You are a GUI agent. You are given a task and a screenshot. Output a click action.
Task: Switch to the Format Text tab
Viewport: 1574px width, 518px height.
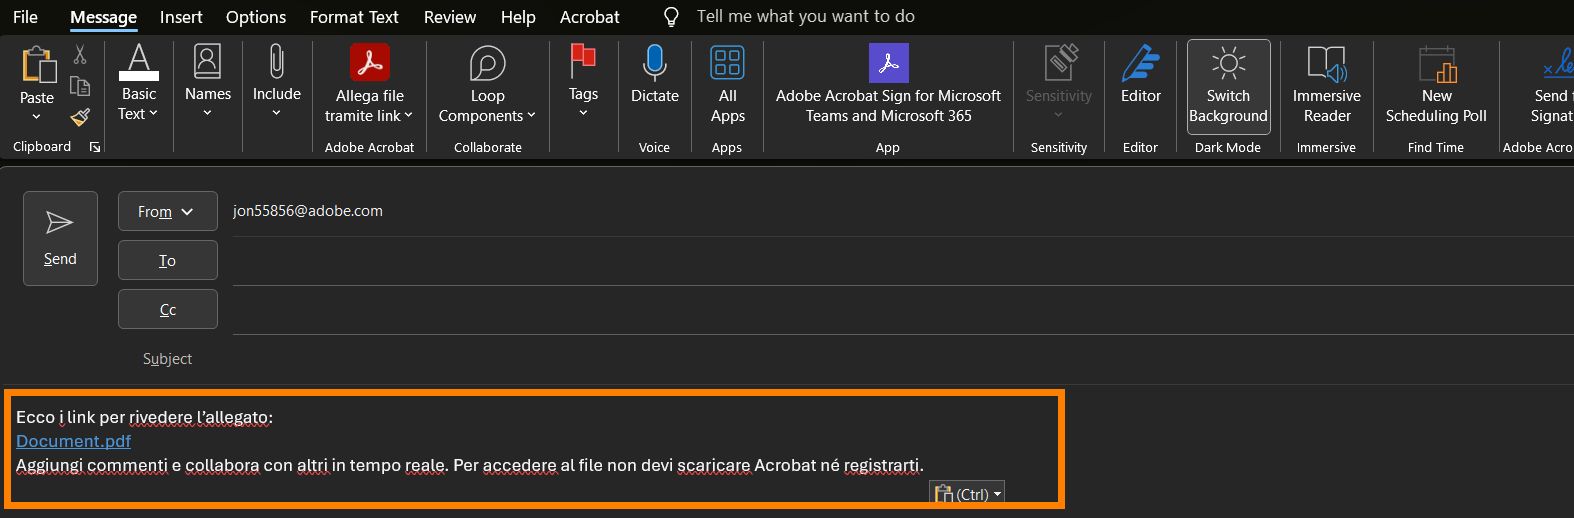[x=354, y=17]
